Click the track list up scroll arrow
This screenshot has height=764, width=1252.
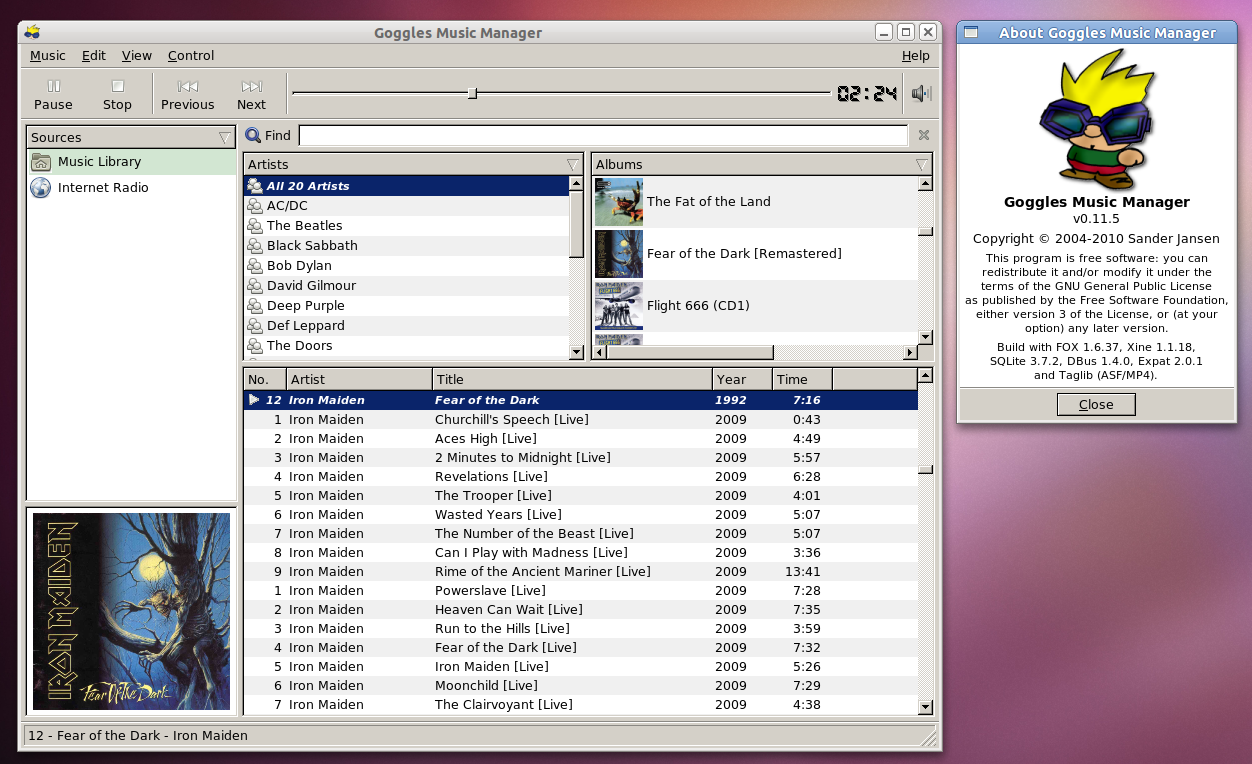[925, 376]
